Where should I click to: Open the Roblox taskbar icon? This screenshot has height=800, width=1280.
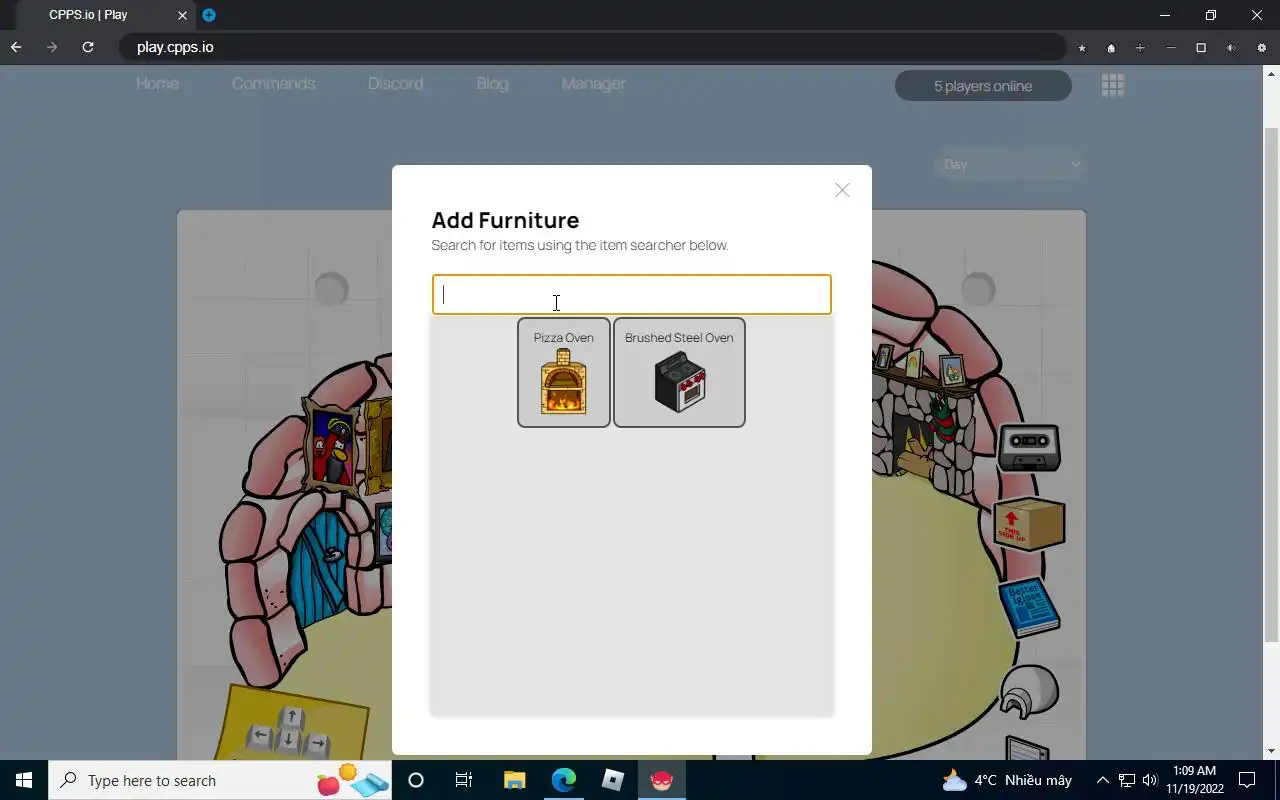point(613,780)
